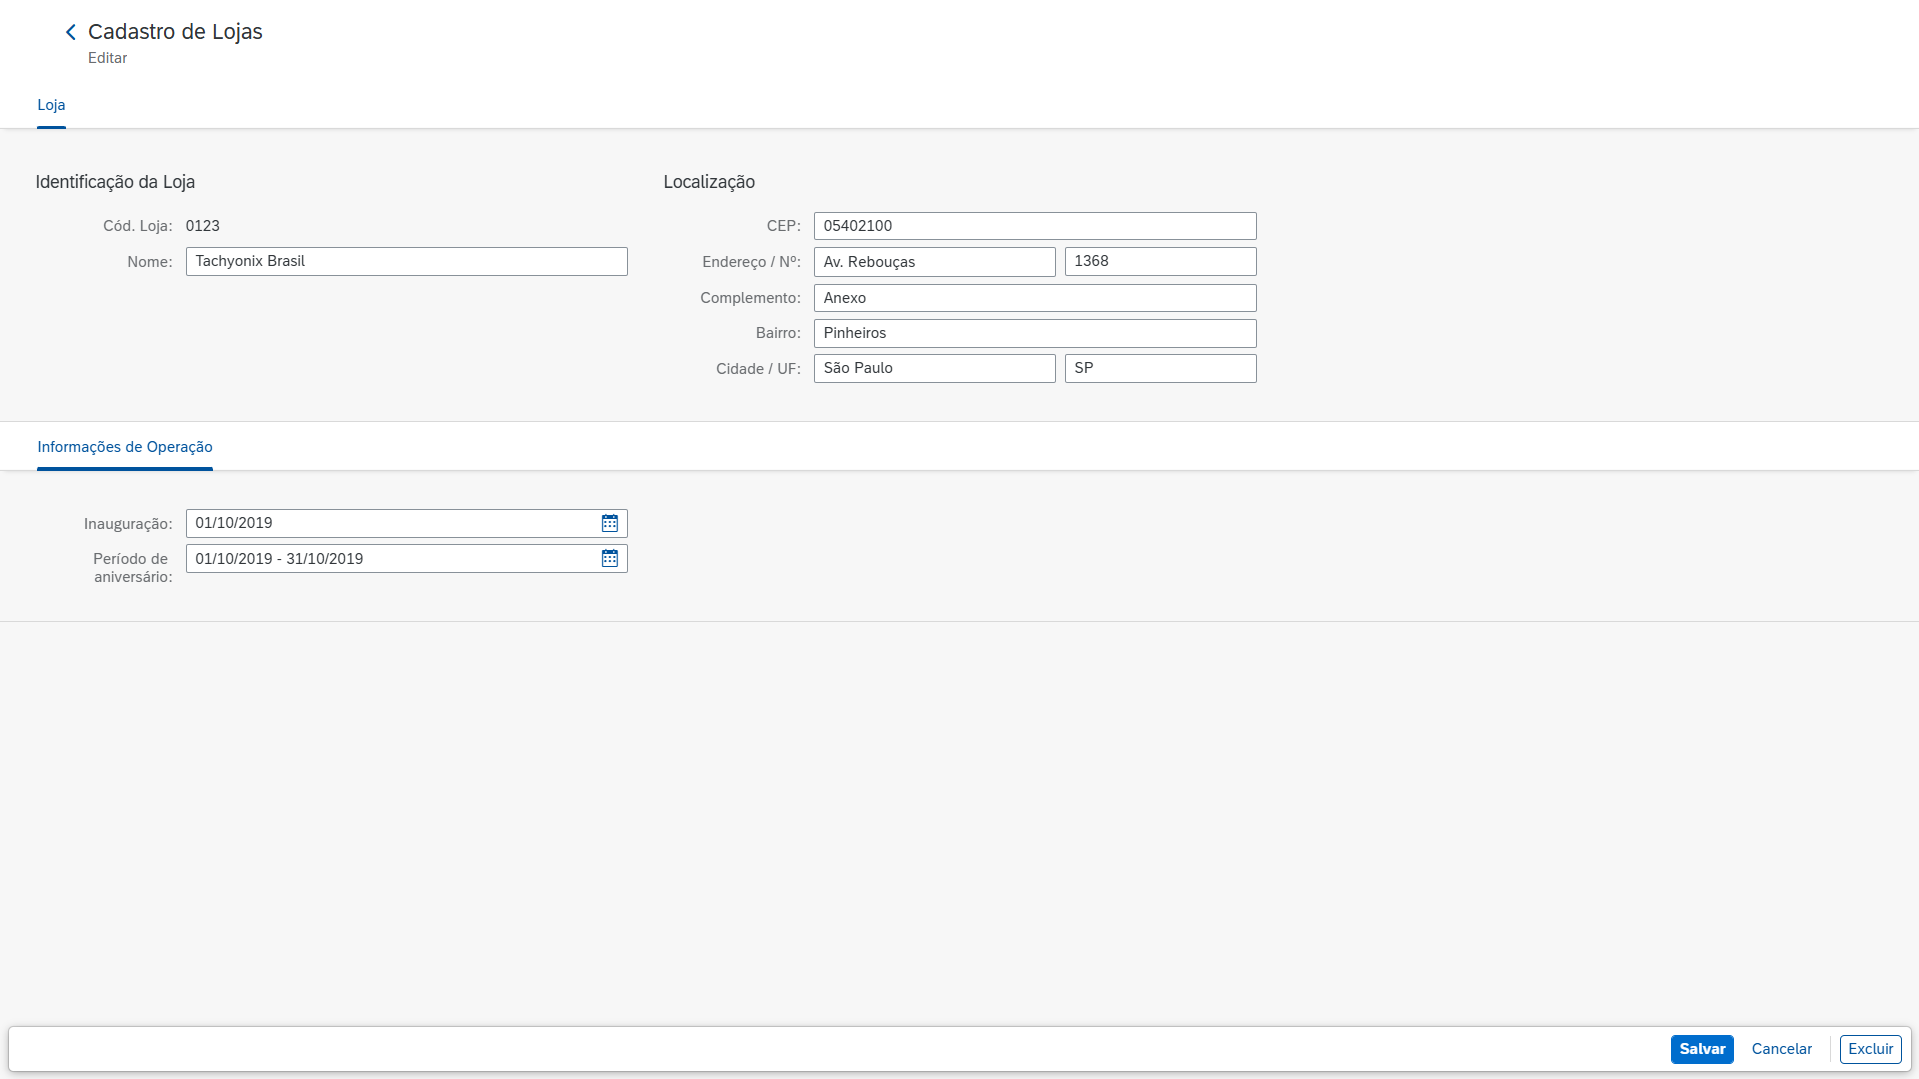Click the Cadastro de Lojas page title
Image resolution: width=1919 pixels, height=1079 pixels.
[175, 32]
